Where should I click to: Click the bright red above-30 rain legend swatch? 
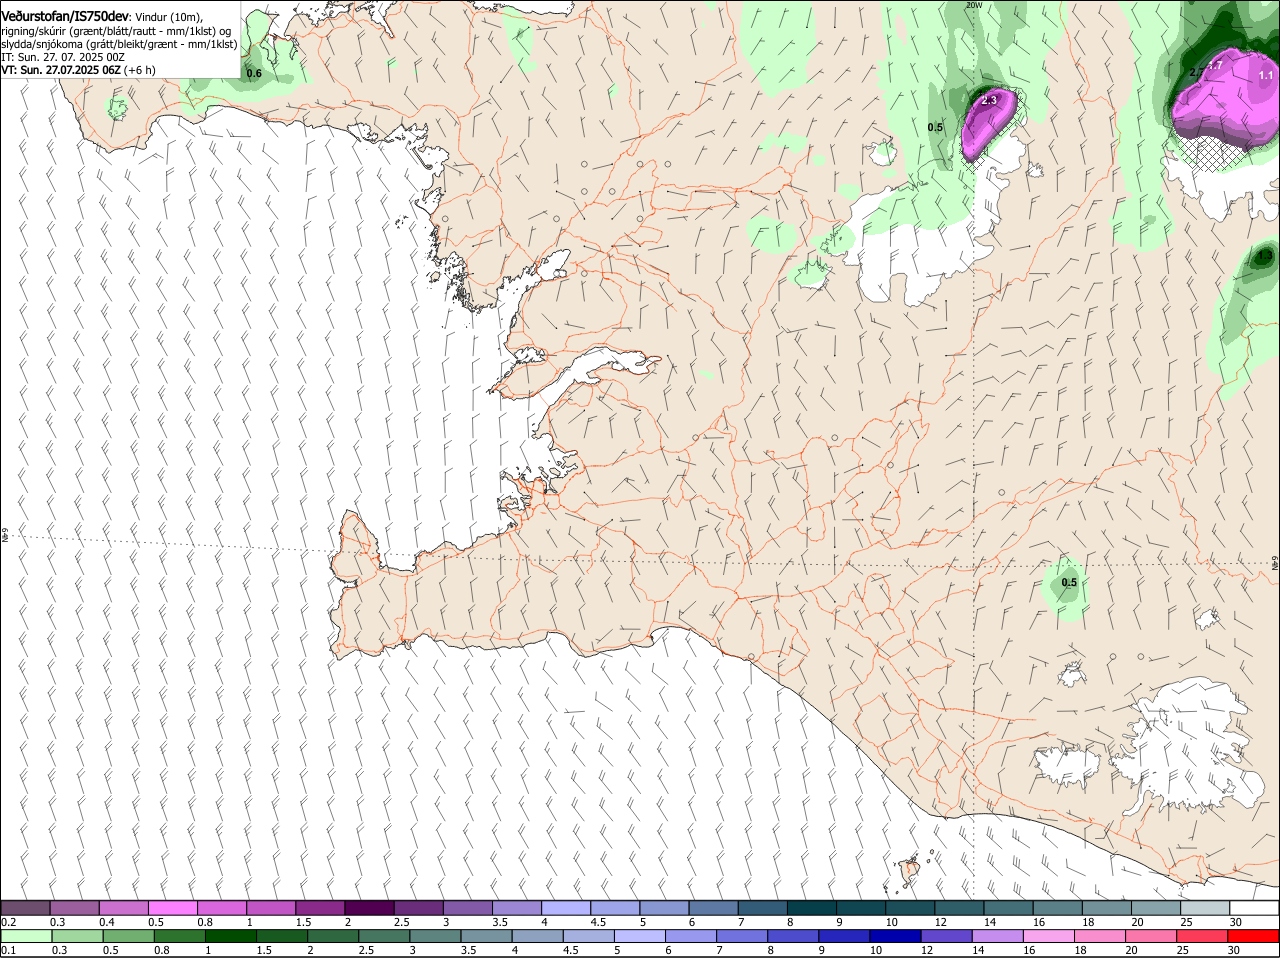tap(1256, 936)
